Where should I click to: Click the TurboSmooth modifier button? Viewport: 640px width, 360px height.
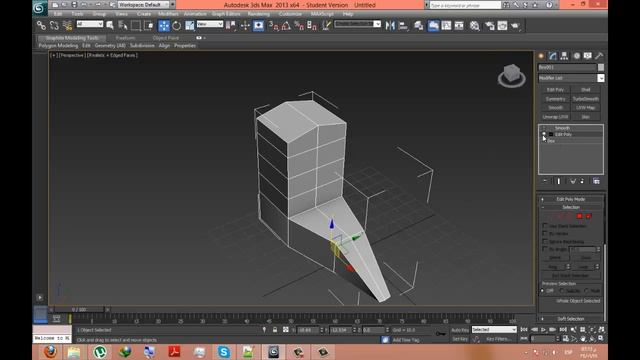pos(585,98)
